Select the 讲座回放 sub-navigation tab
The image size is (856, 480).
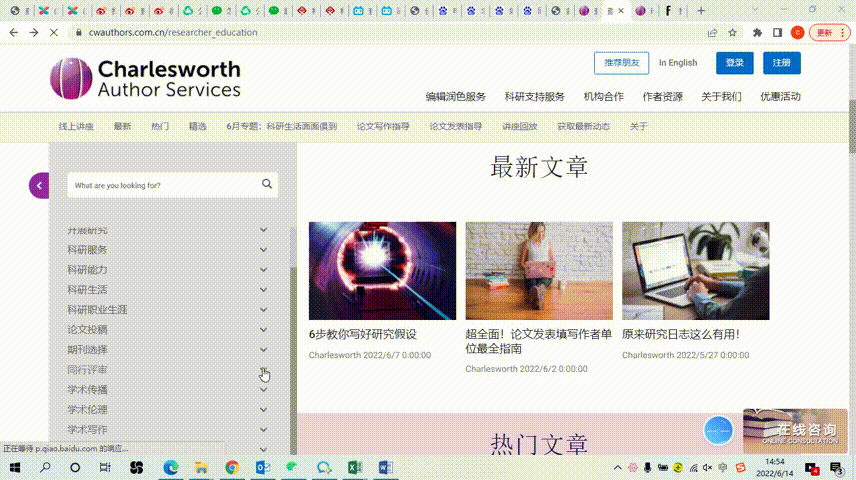pos(519,126)
